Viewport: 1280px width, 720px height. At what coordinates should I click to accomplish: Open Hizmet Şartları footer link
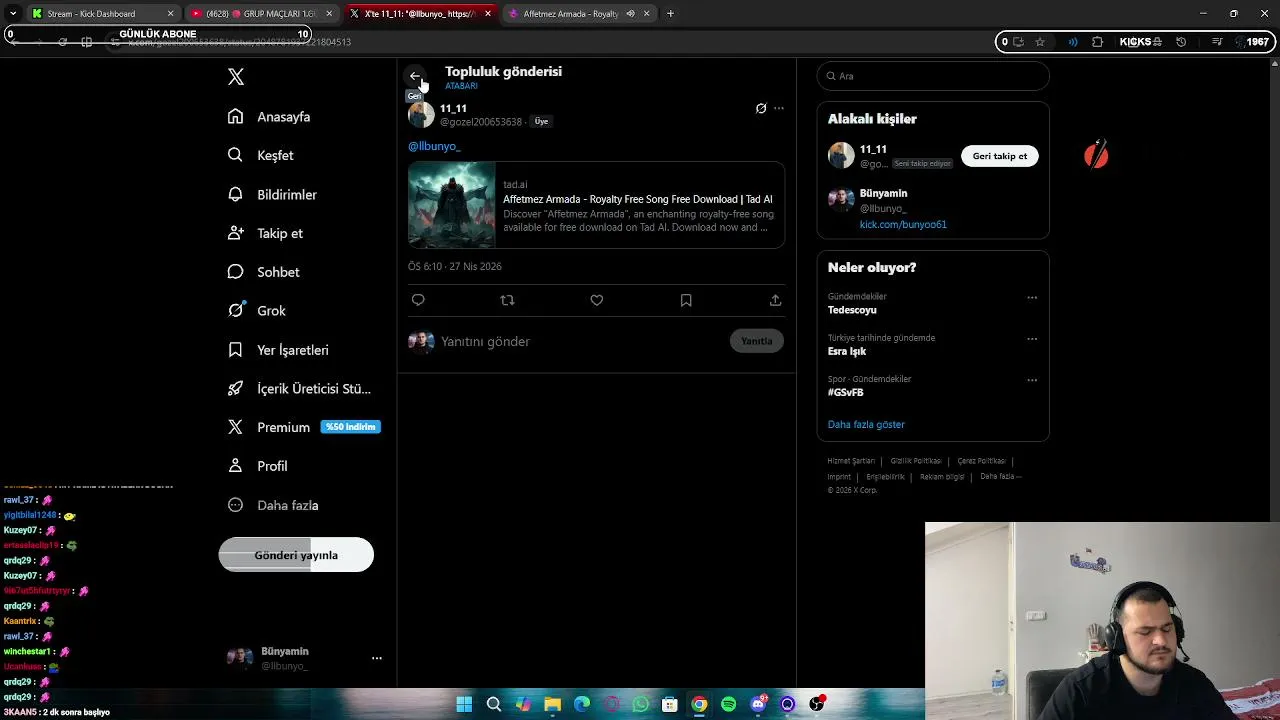tap(851, 461)
